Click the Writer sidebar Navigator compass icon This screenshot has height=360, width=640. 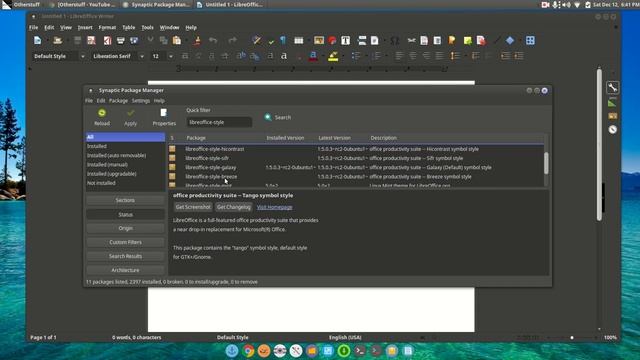(x=612, y=129)
